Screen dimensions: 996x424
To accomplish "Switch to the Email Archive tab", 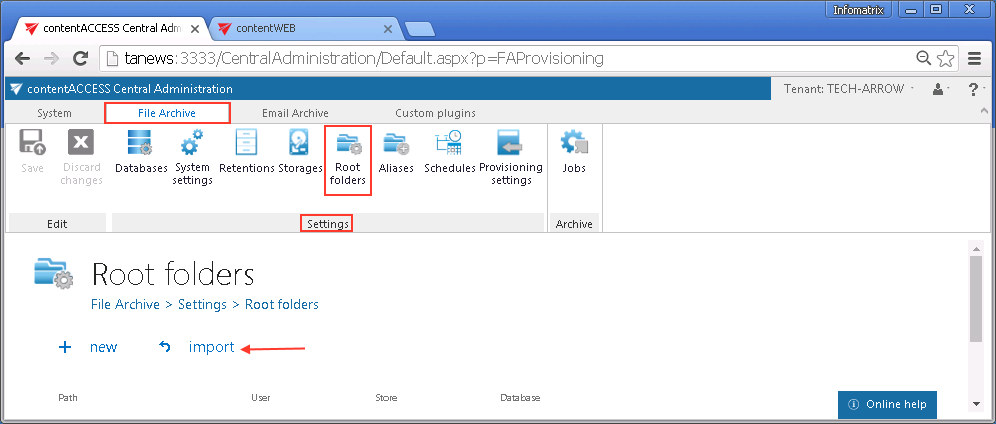I will [295, 113].
